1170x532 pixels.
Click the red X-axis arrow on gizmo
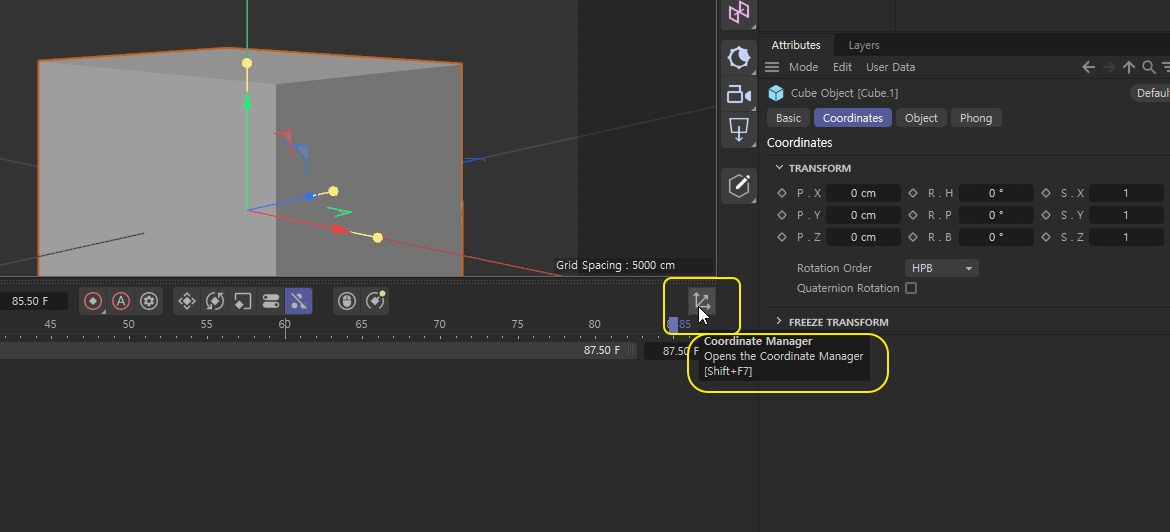click(340, 229)
